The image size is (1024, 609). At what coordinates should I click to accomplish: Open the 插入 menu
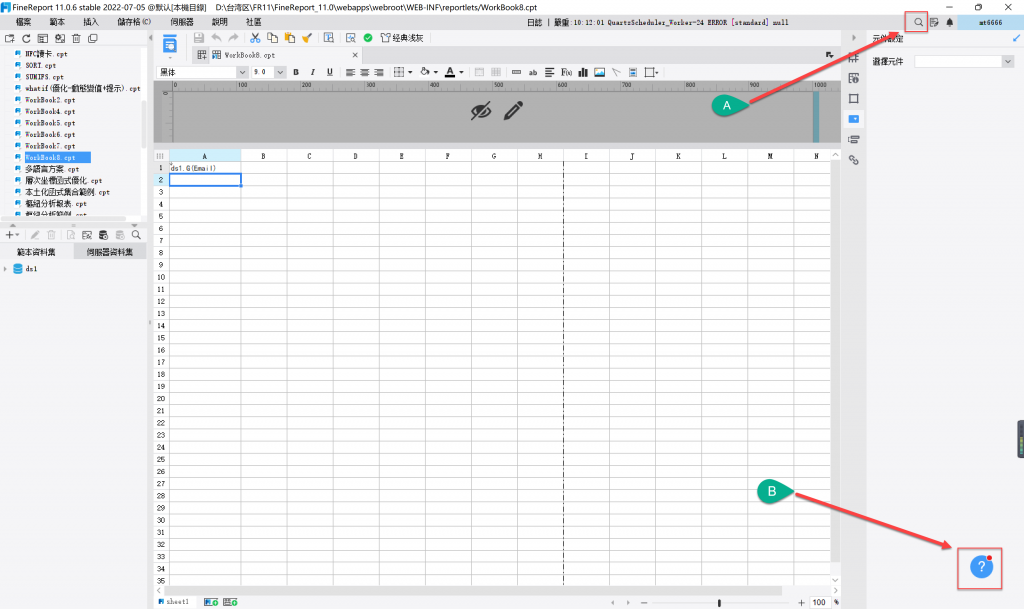coord(91,22)
